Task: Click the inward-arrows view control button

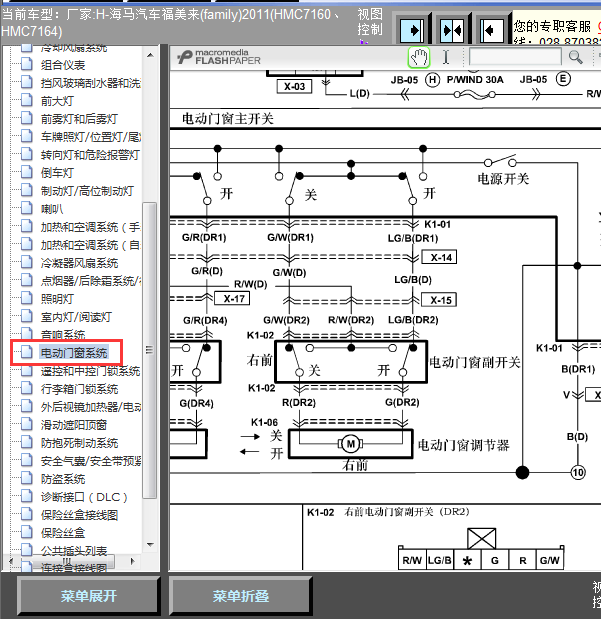Action: tap(452, 30)
